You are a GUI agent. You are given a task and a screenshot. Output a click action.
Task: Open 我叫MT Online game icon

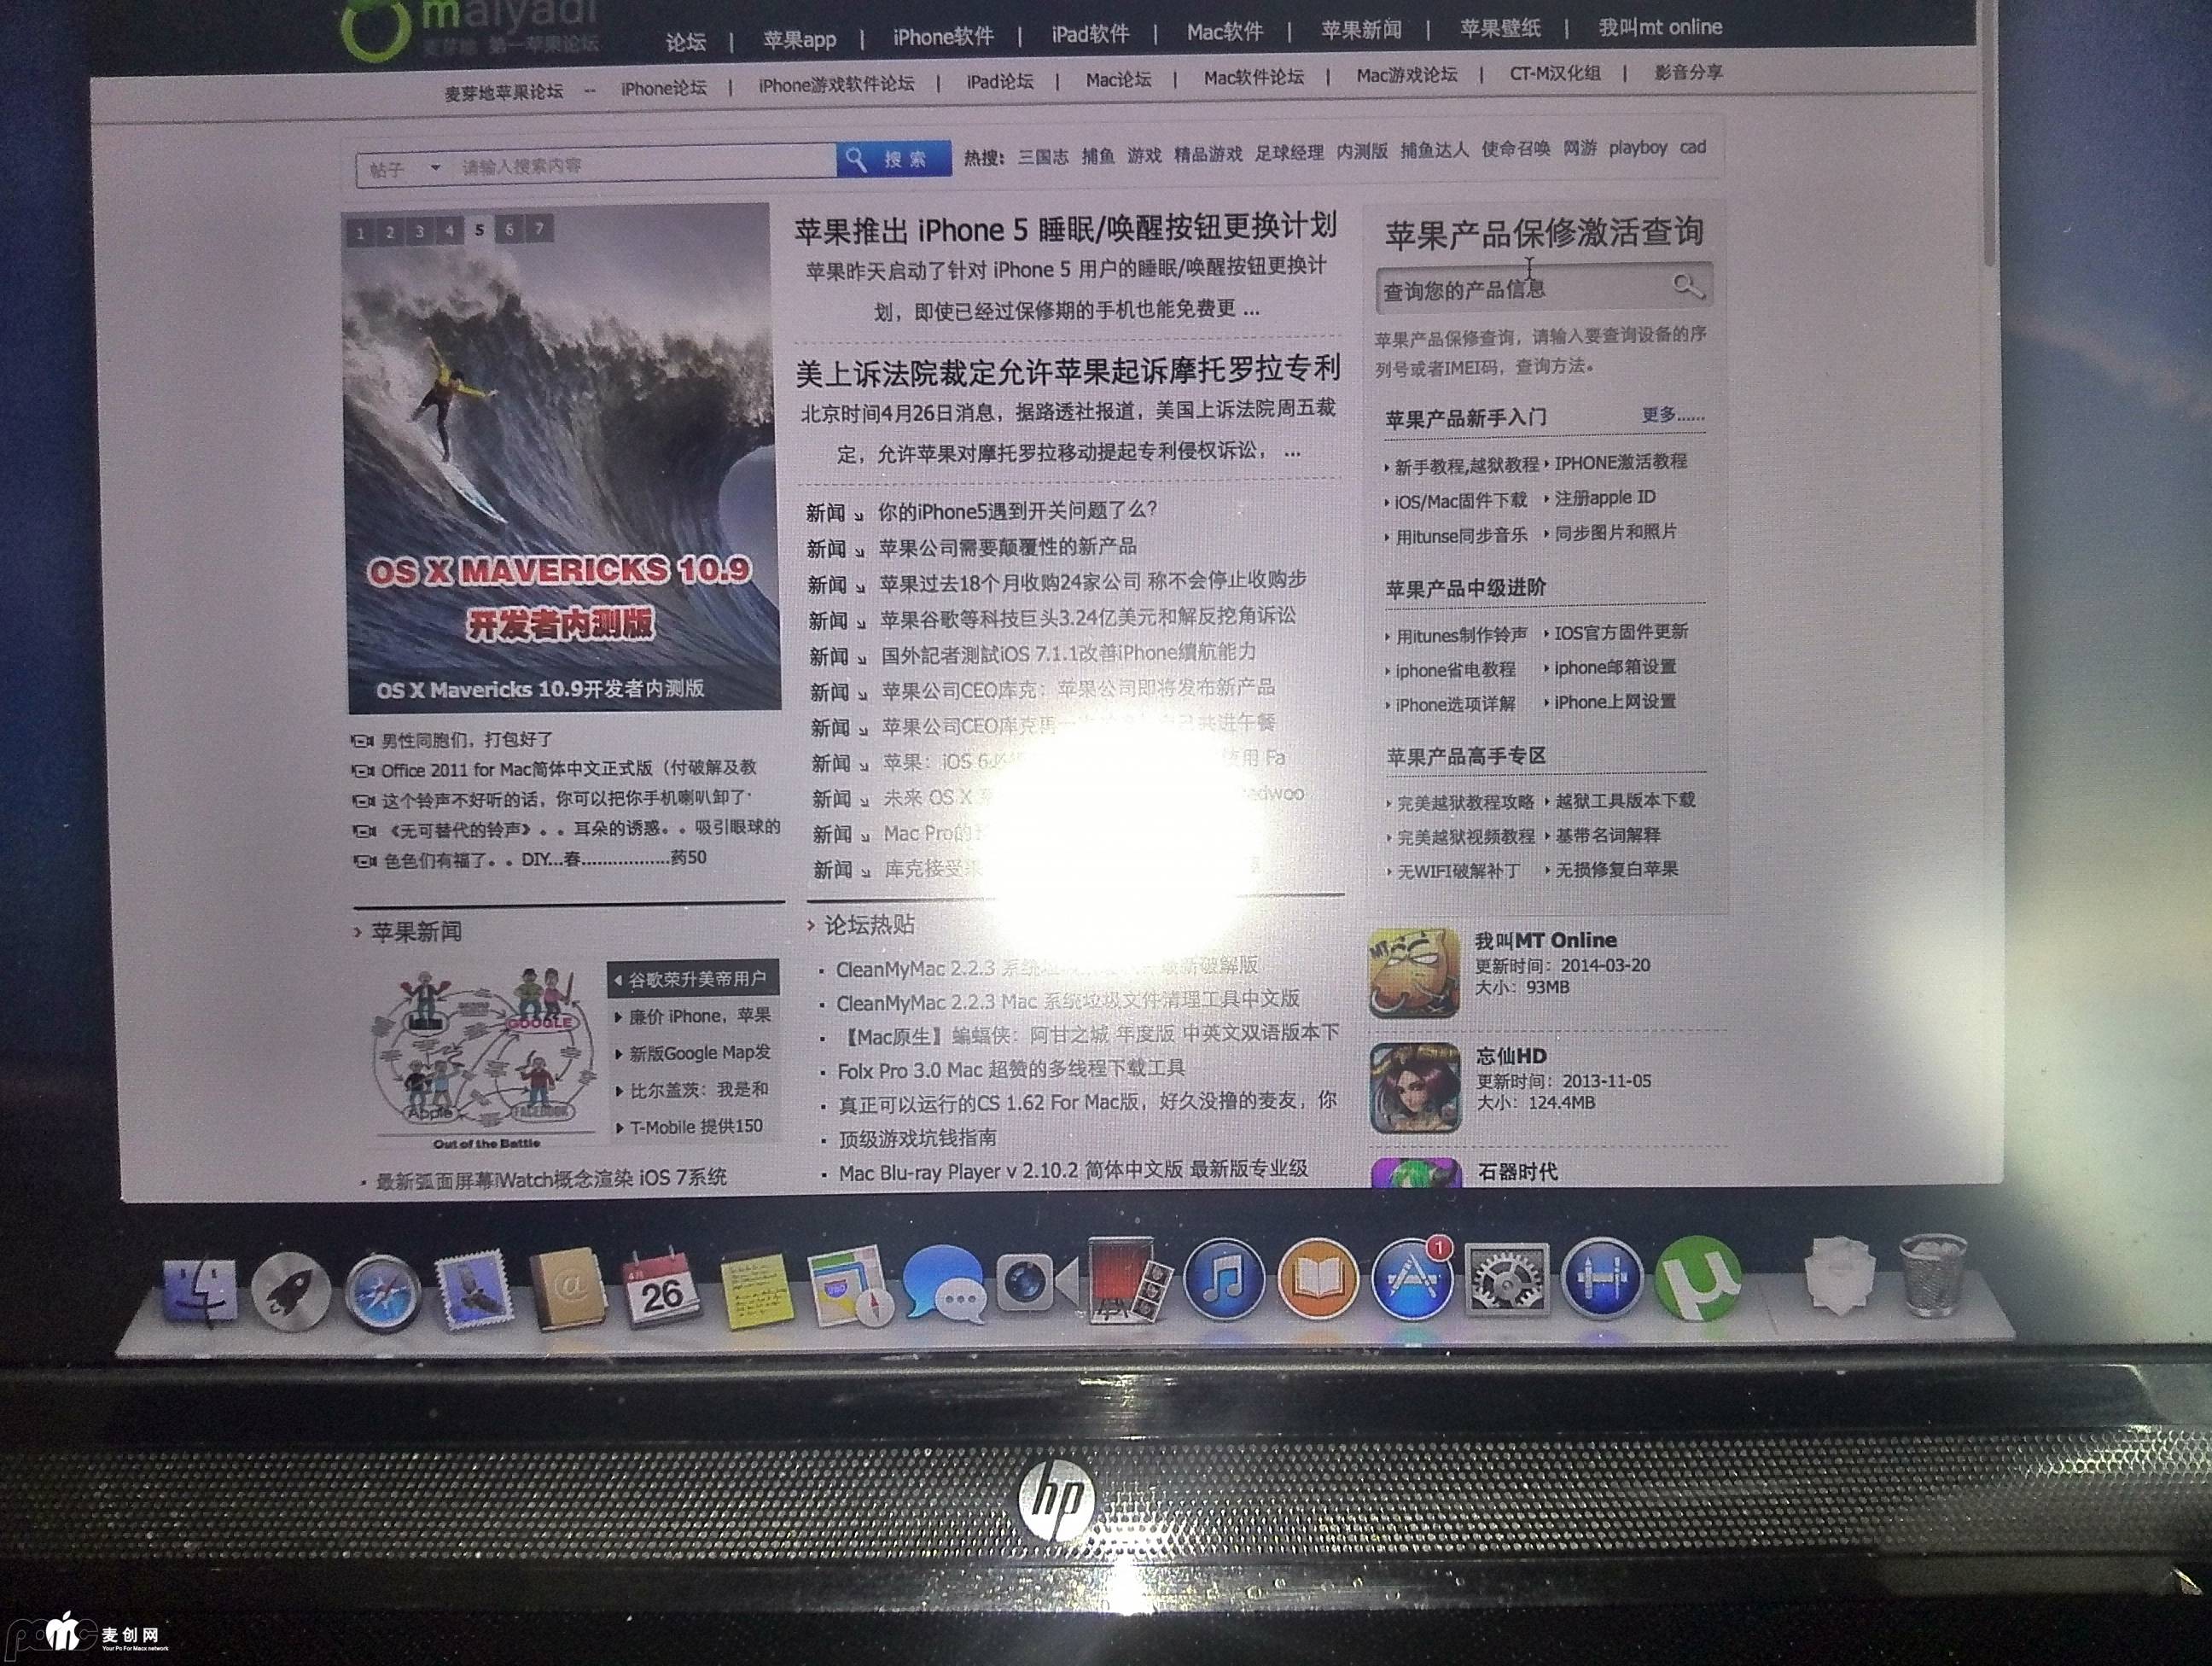tap(1414, 971)
